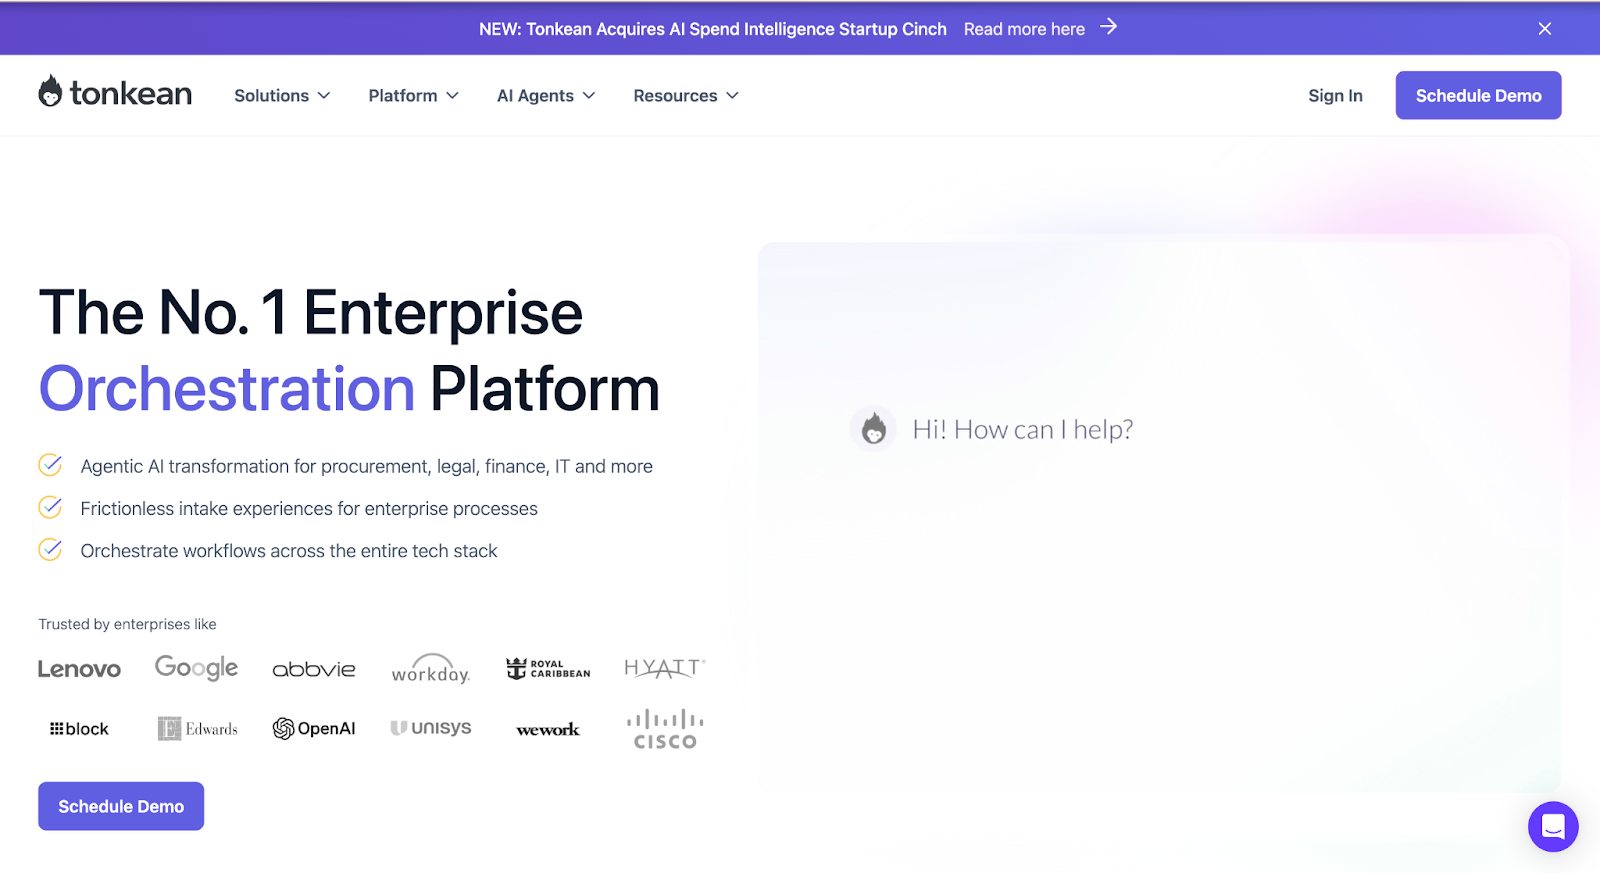This screenshot has height=873, width=1600.
Task: Click the AbbVie logo
Action: coord(314,669)
